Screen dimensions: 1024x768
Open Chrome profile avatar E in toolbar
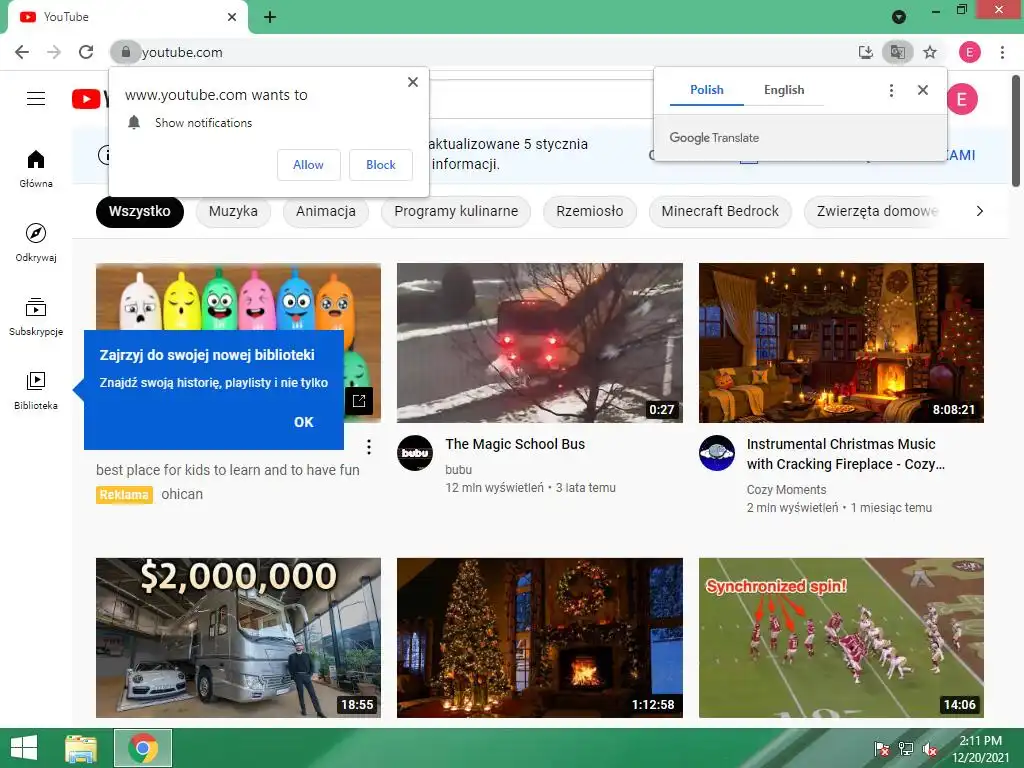(x=969, y=52)
